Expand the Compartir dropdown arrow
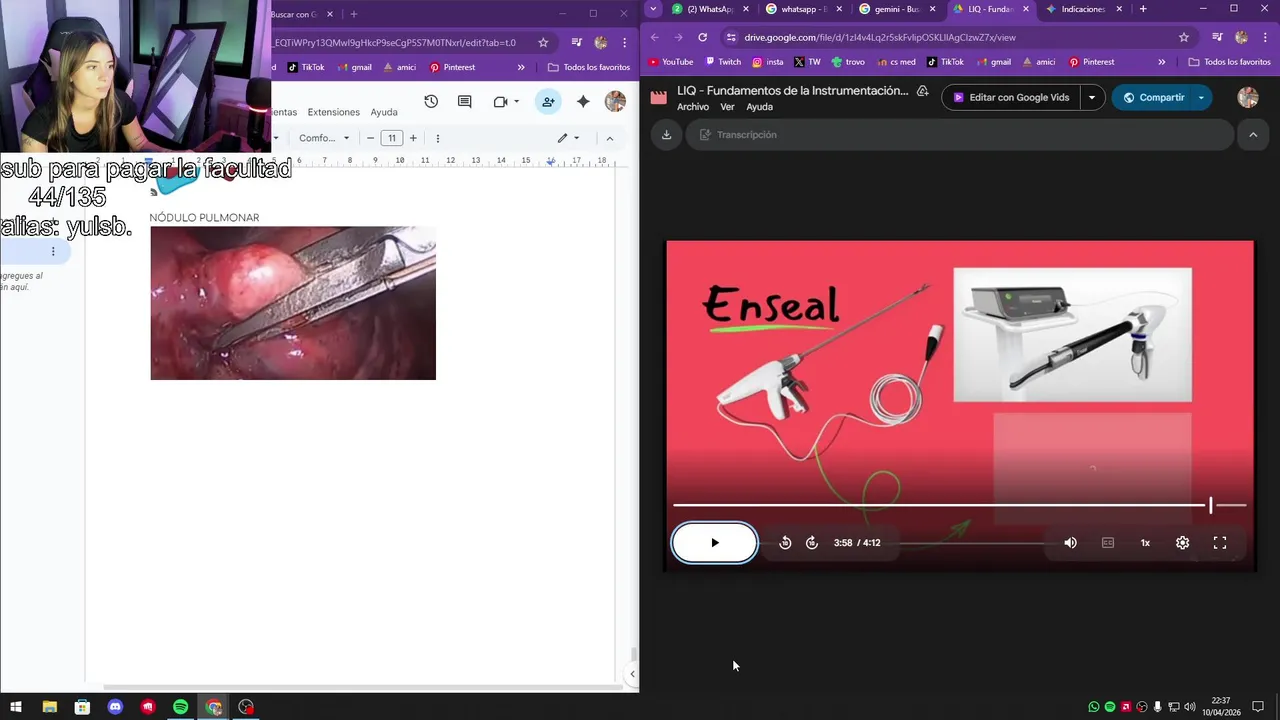1280x720 pixels. tap(1201, 98)
